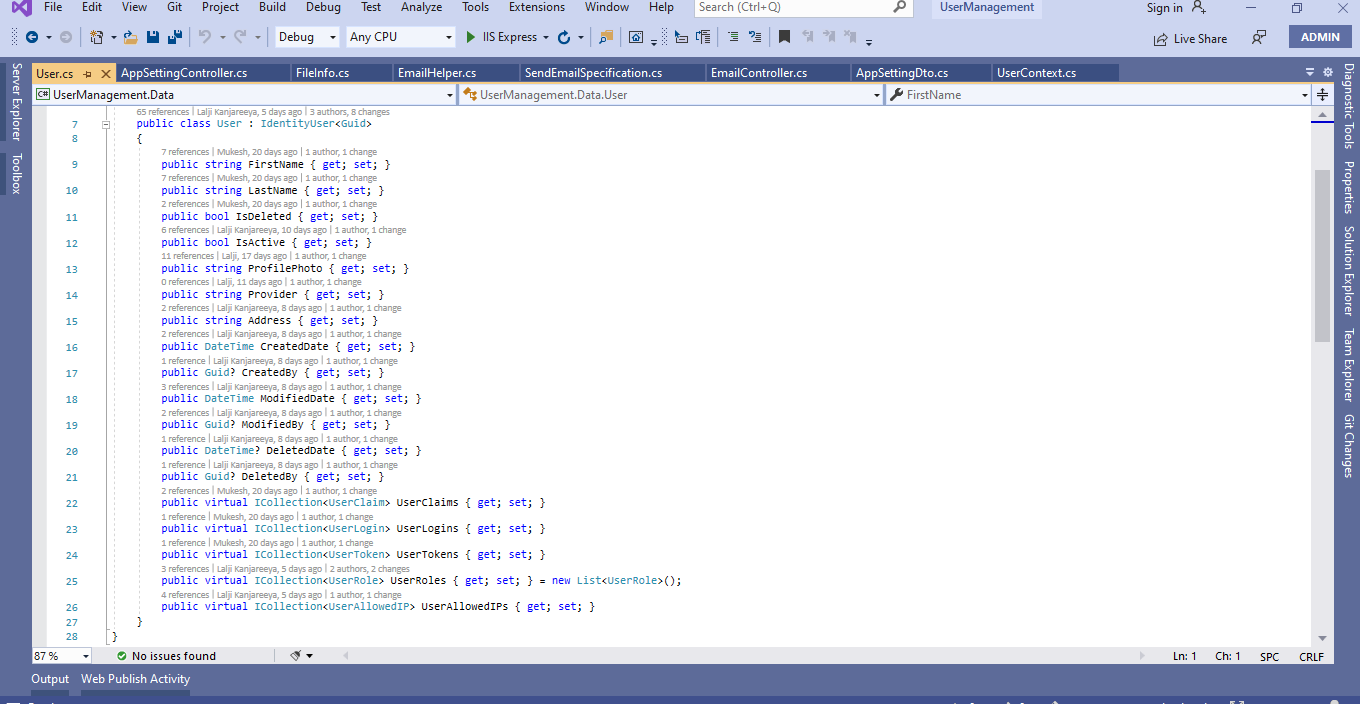Open the UserManagement.Data project dropdown
This screenshot has height=704, width=1362.
245,94
